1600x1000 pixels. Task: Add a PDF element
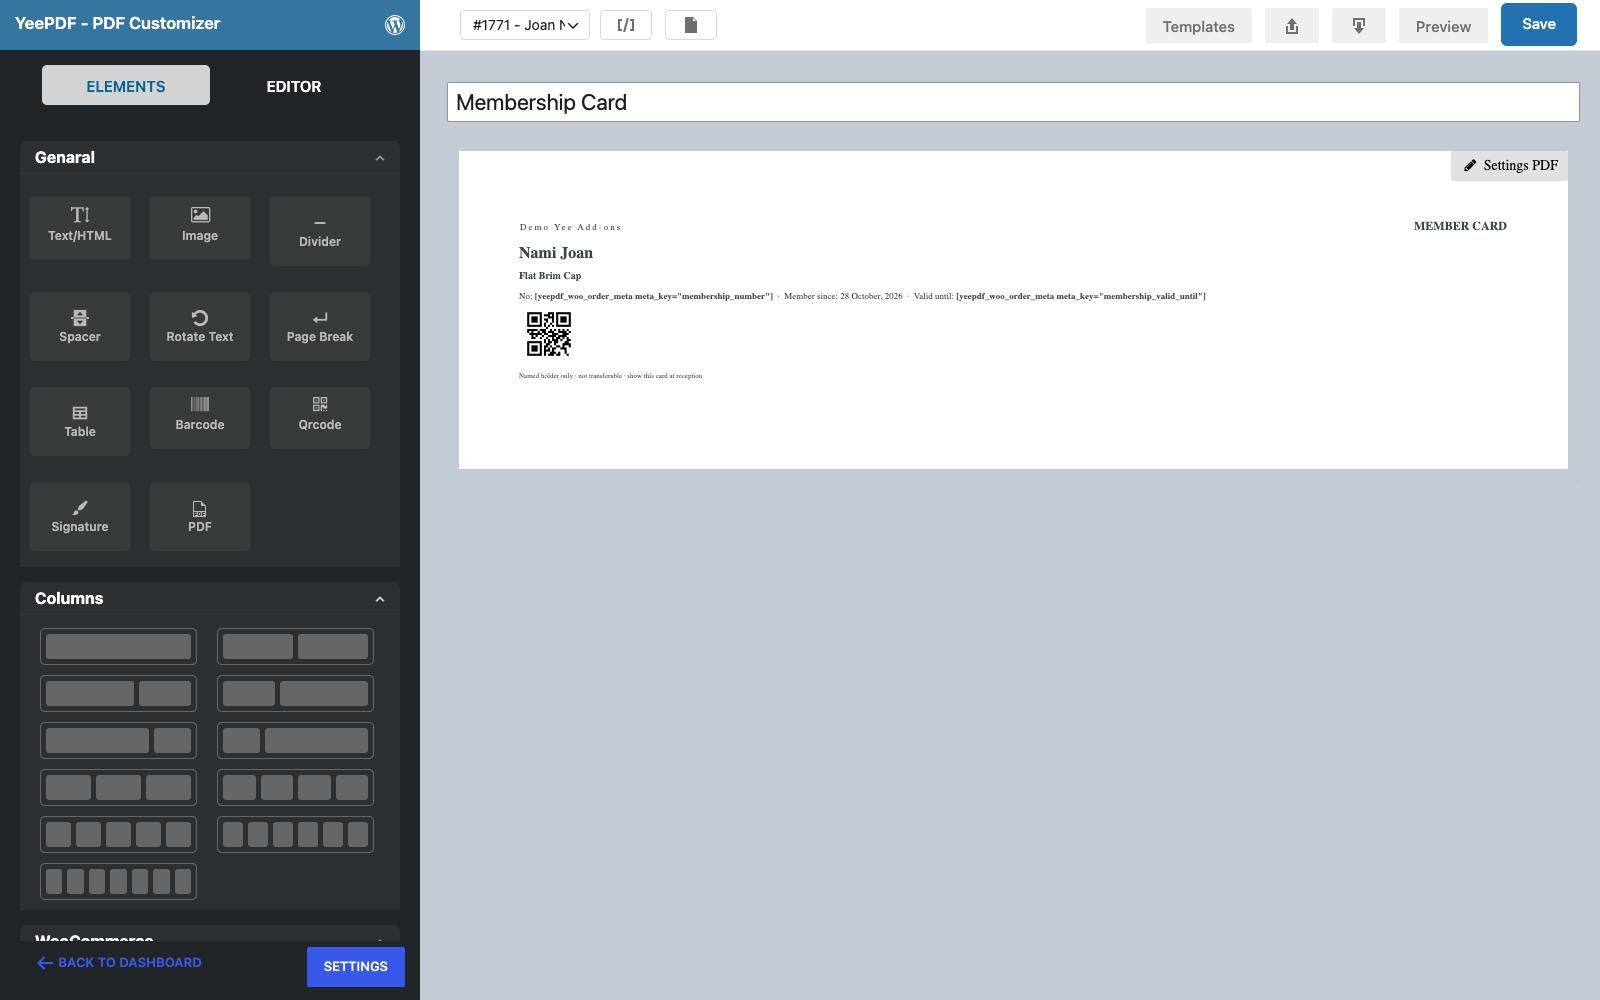click(x=200, y=516)
